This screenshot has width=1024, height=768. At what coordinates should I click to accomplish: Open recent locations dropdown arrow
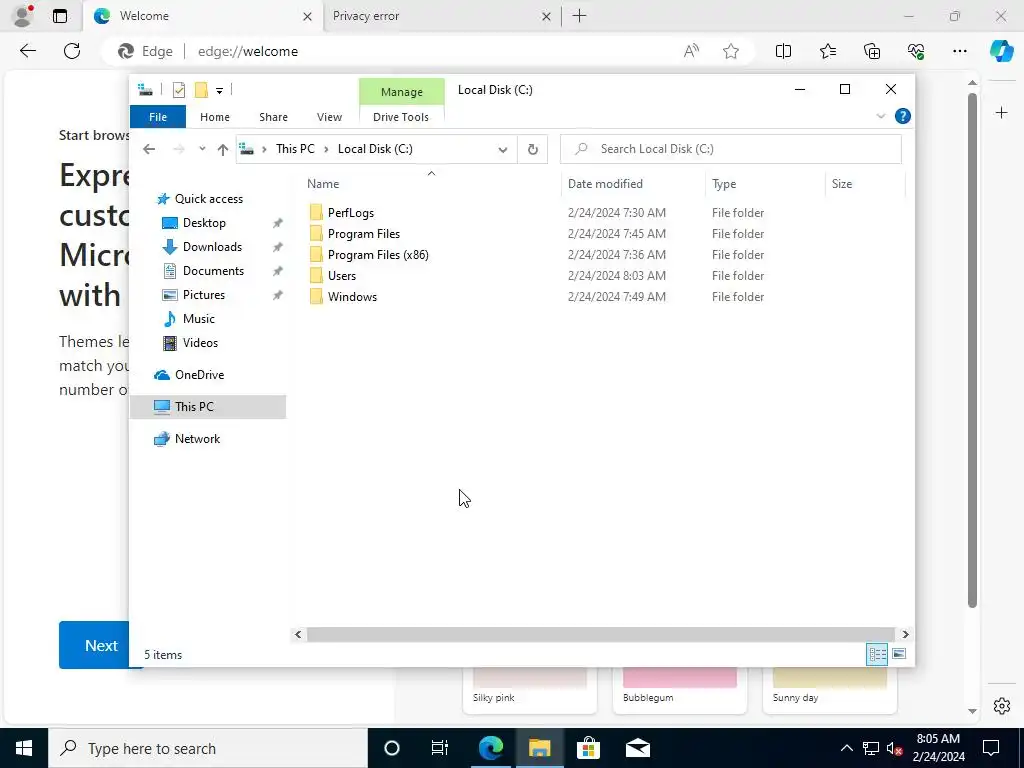pyautogui.click(x=202, y=149)
